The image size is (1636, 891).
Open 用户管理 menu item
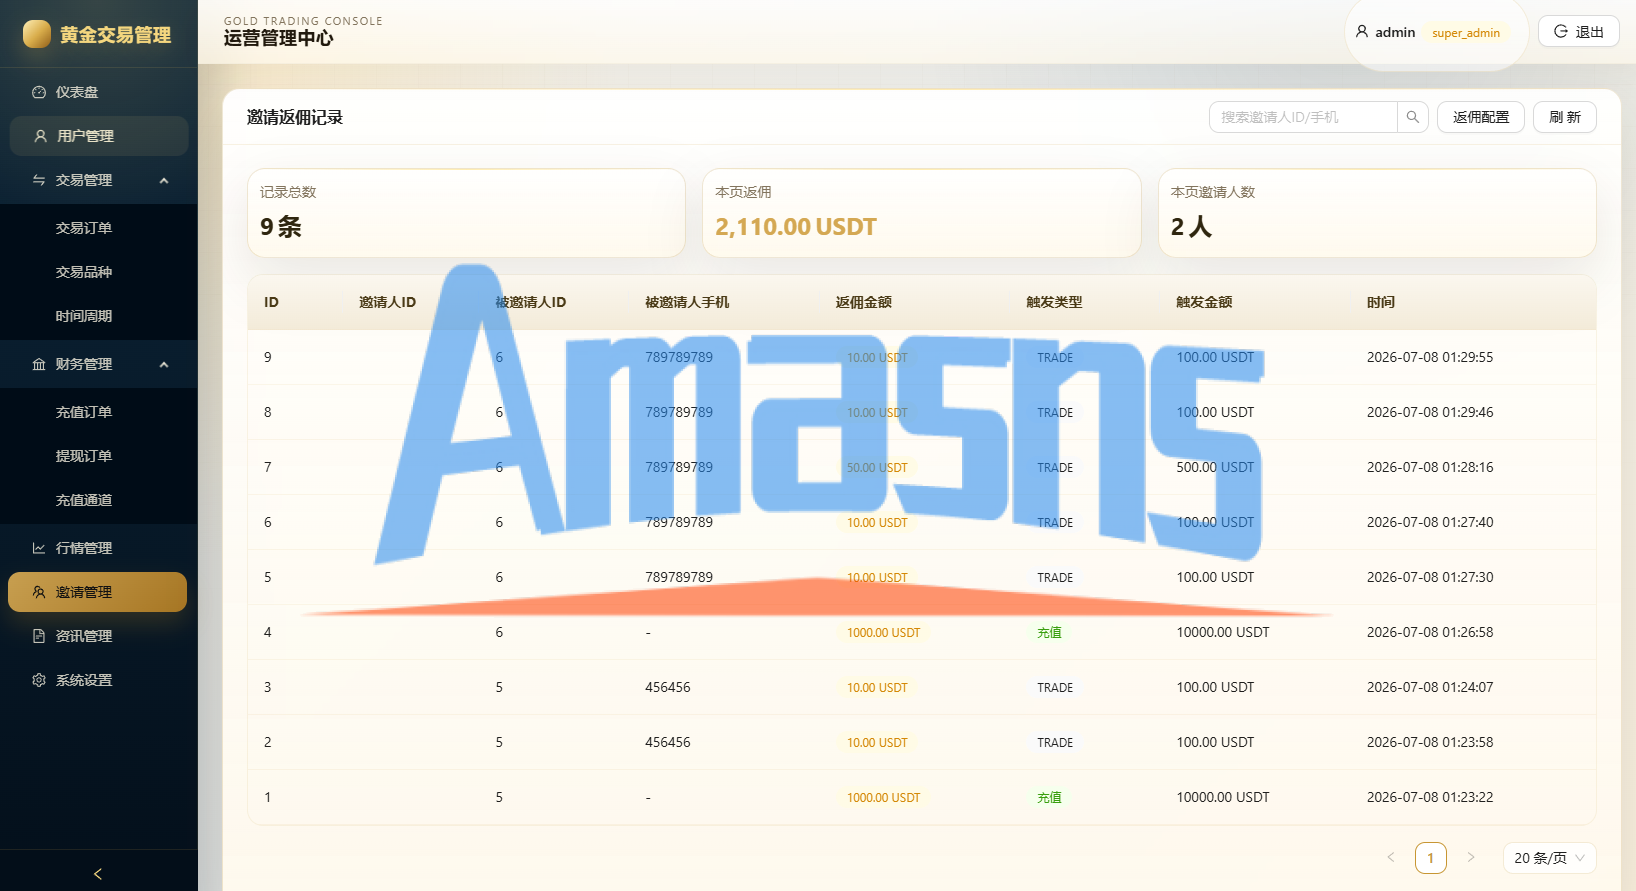(99, 136)
